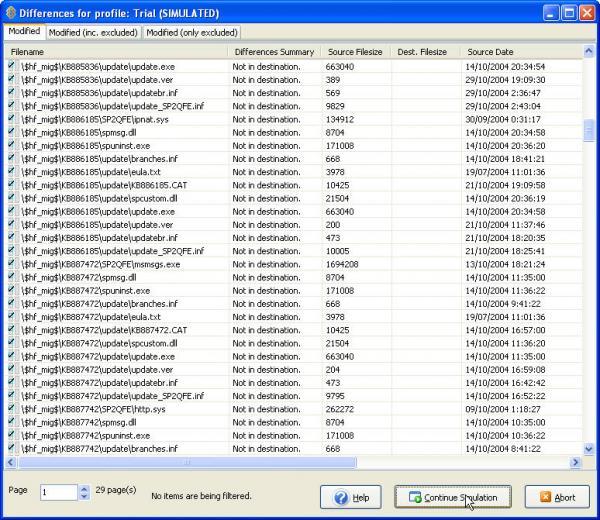The image size is (600, 520).
Task: Increase page number with up spinner arrow
Action: point(84,488)
